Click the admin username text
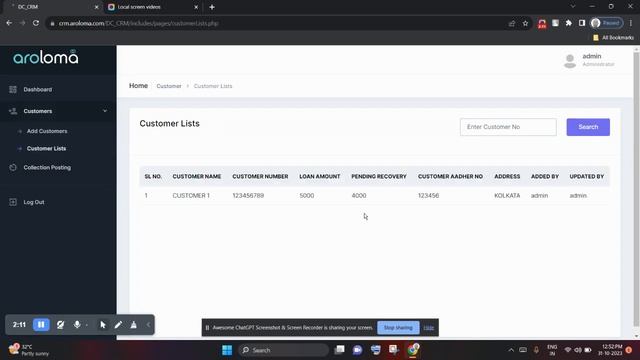The height and width of the screenshot is (360, 640). (x=591, y=56)
